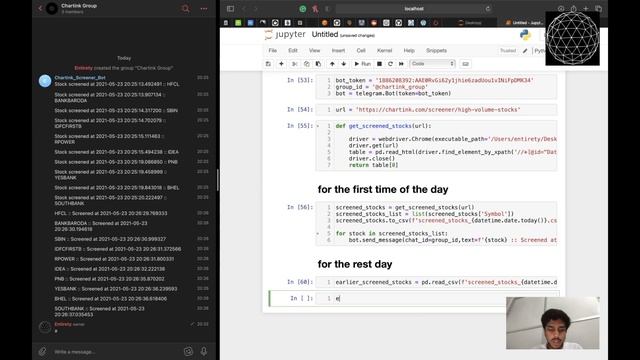Click the Trusted notebook indicator
This screenshot has width=640, height=360.
pyautogui.click(x=508, y=51)
